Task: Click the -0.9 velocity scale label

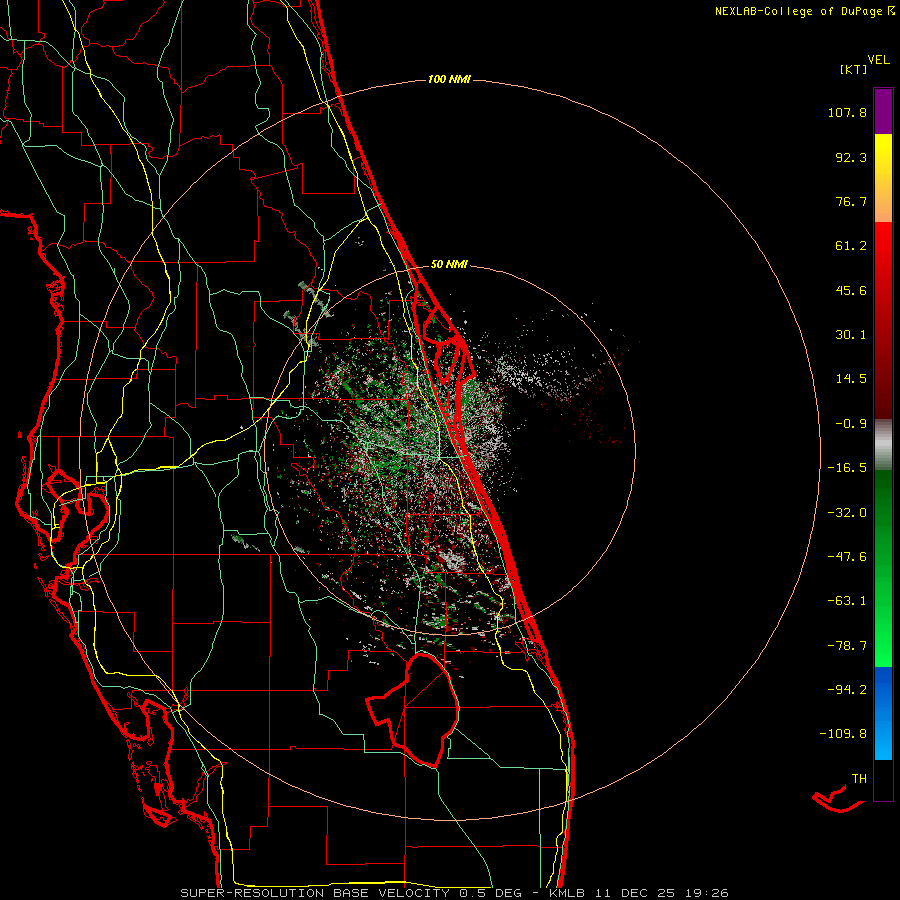Action: [851, 423]
